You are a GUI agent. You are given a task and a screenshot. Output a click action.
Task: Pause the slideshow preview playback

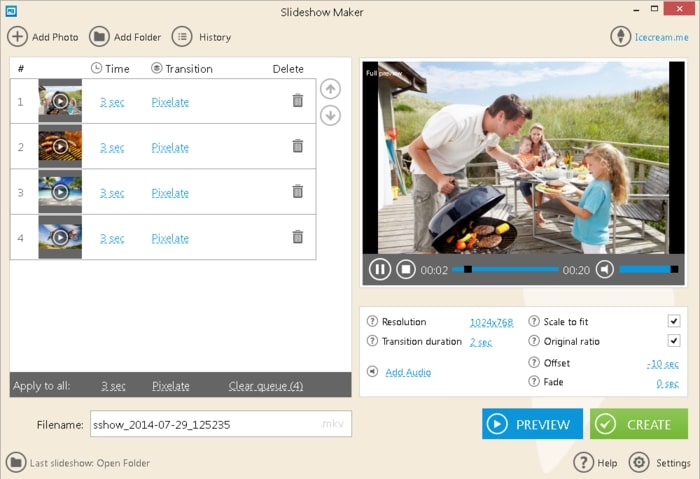380,269
